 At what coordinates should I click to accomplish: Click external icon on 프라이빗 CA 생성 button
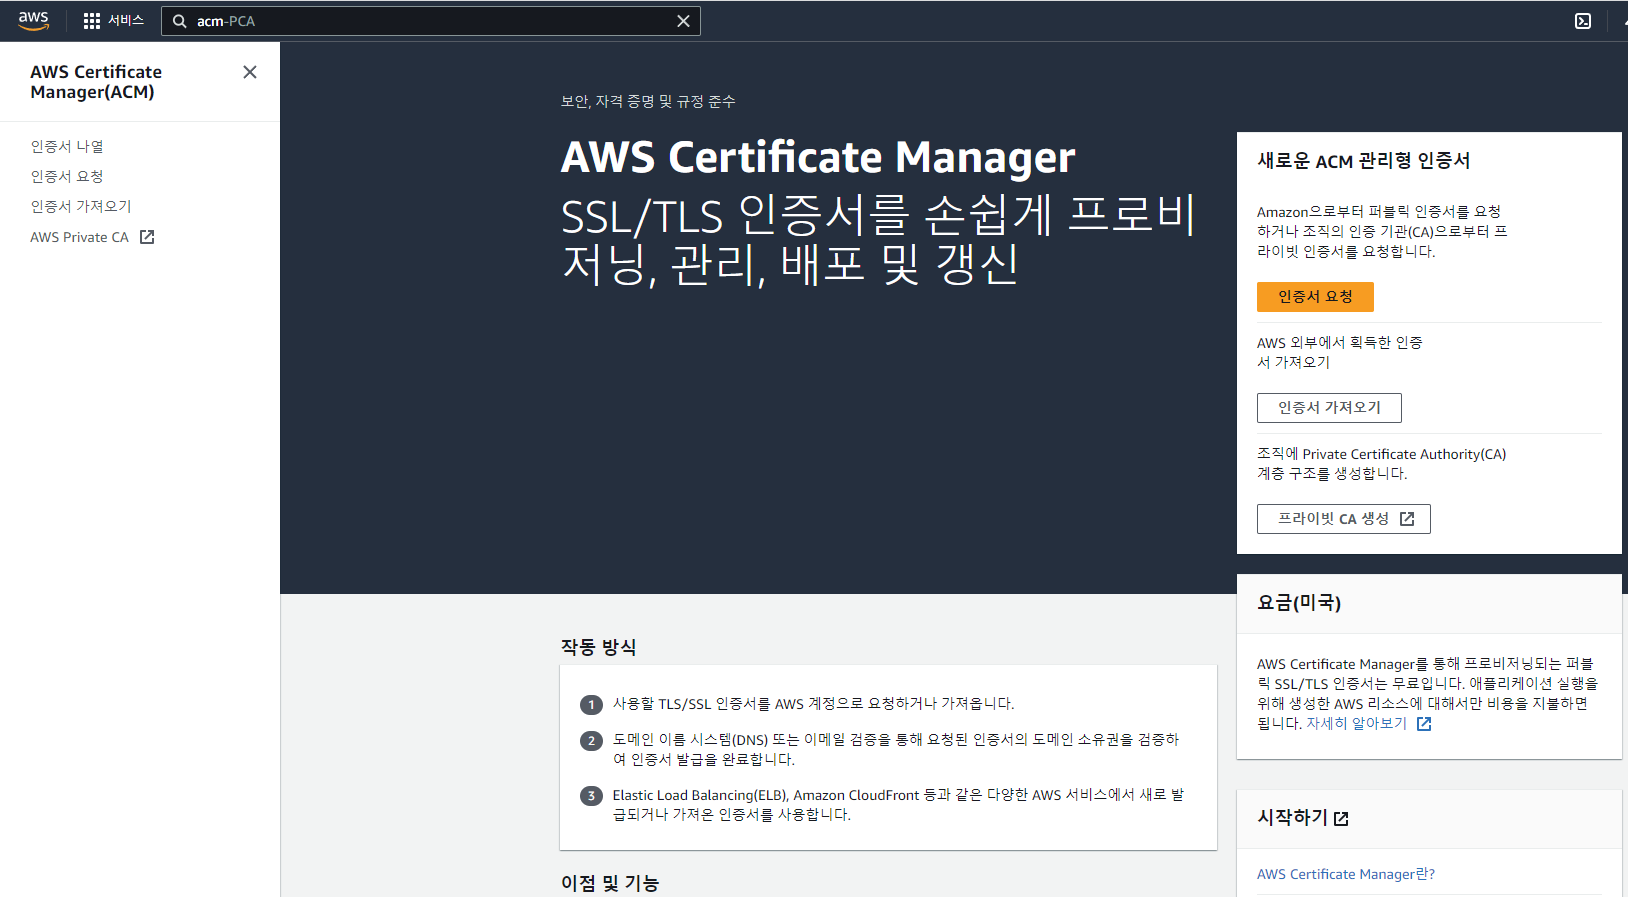1407,519
